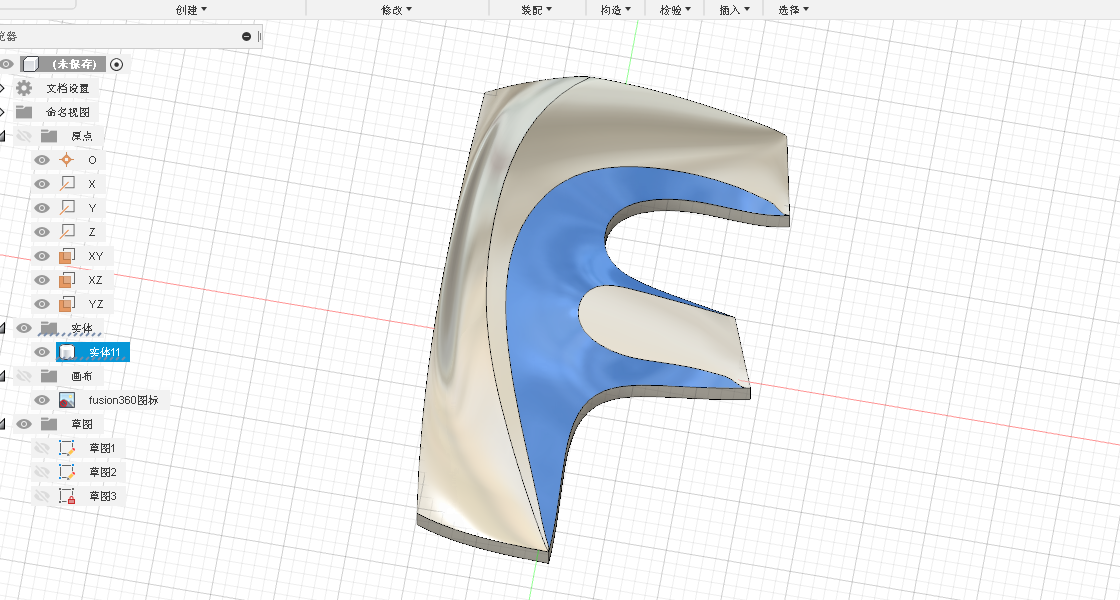1120x600 pixels.
Task: Hide the XZ plane
Action: [x=42, y=280]
